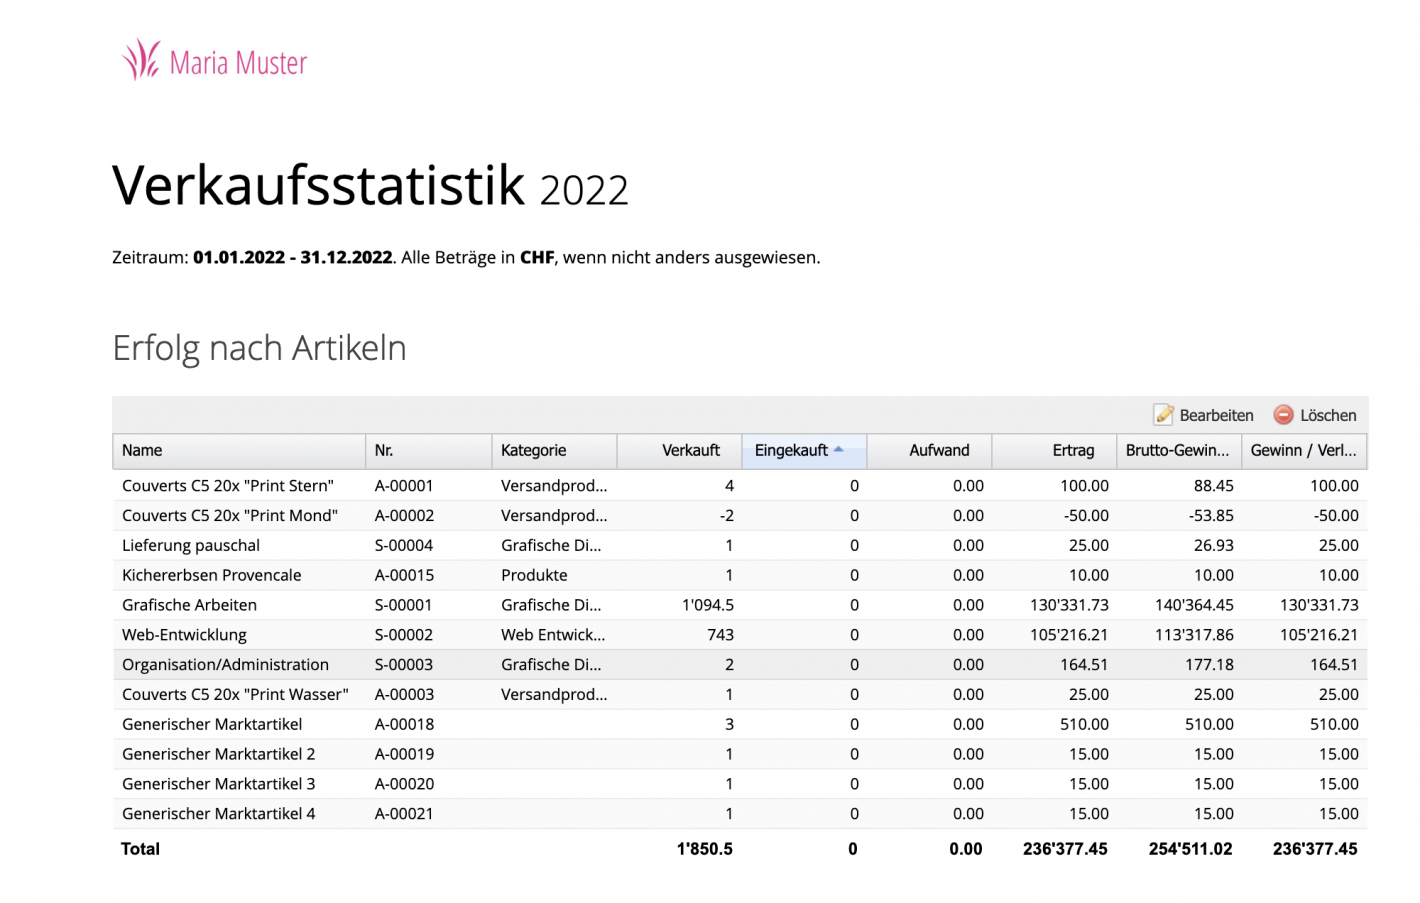The height and width of the screenshot is (903, 1420).
Task: Expand the truncated Versandprod... category entry
Action: tap(552, 486)
